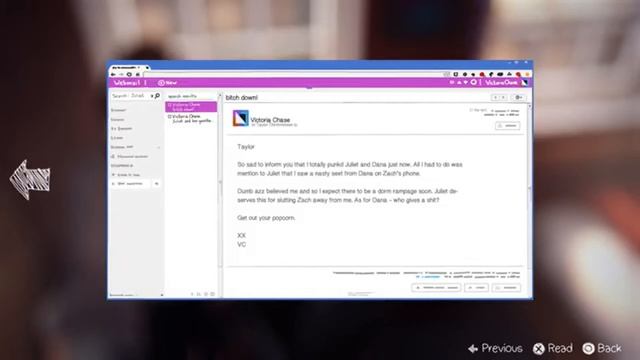Select the highlighted Victoria Chase email
The height and width of the screenshot is (360, 640).
[x=191, y=107]
